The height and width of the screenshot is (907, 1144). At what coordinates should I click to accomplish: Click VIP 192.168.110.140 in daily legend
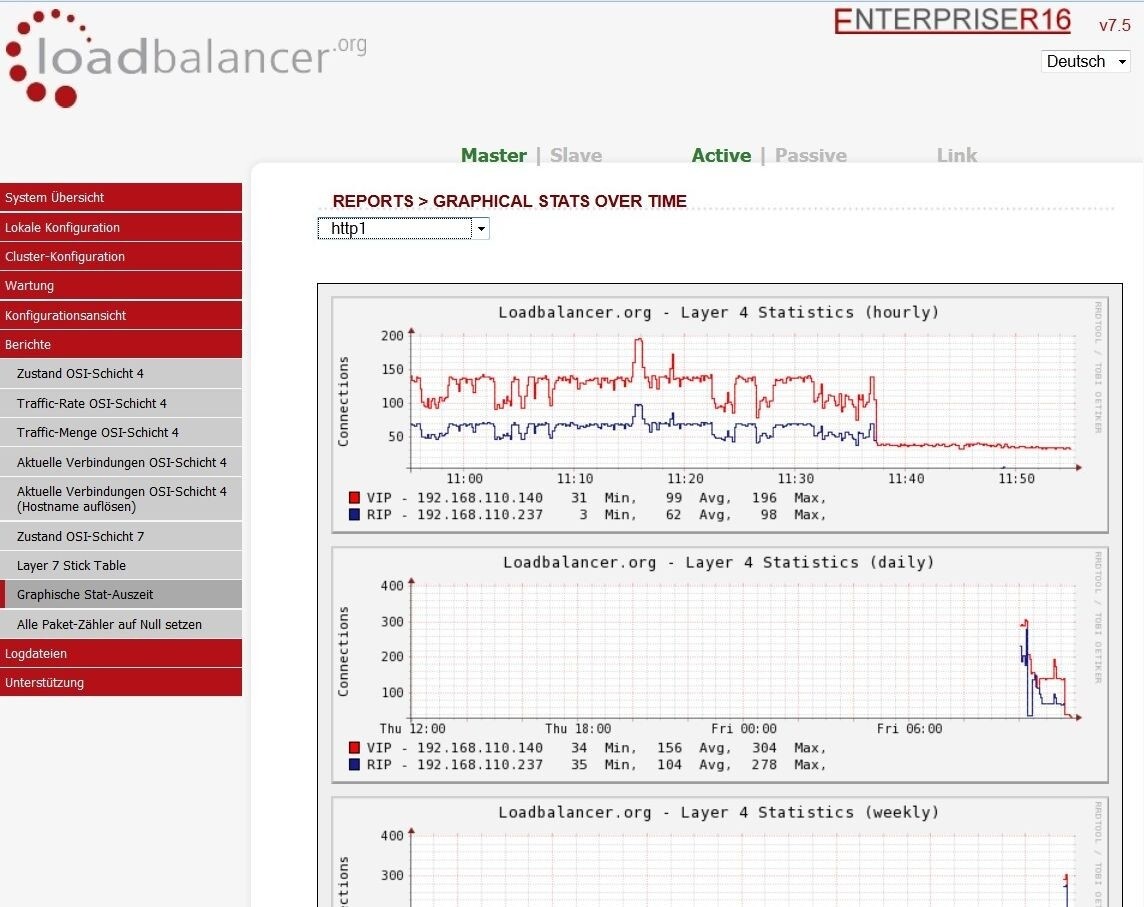pyautogui.click(x=455, y=748)
